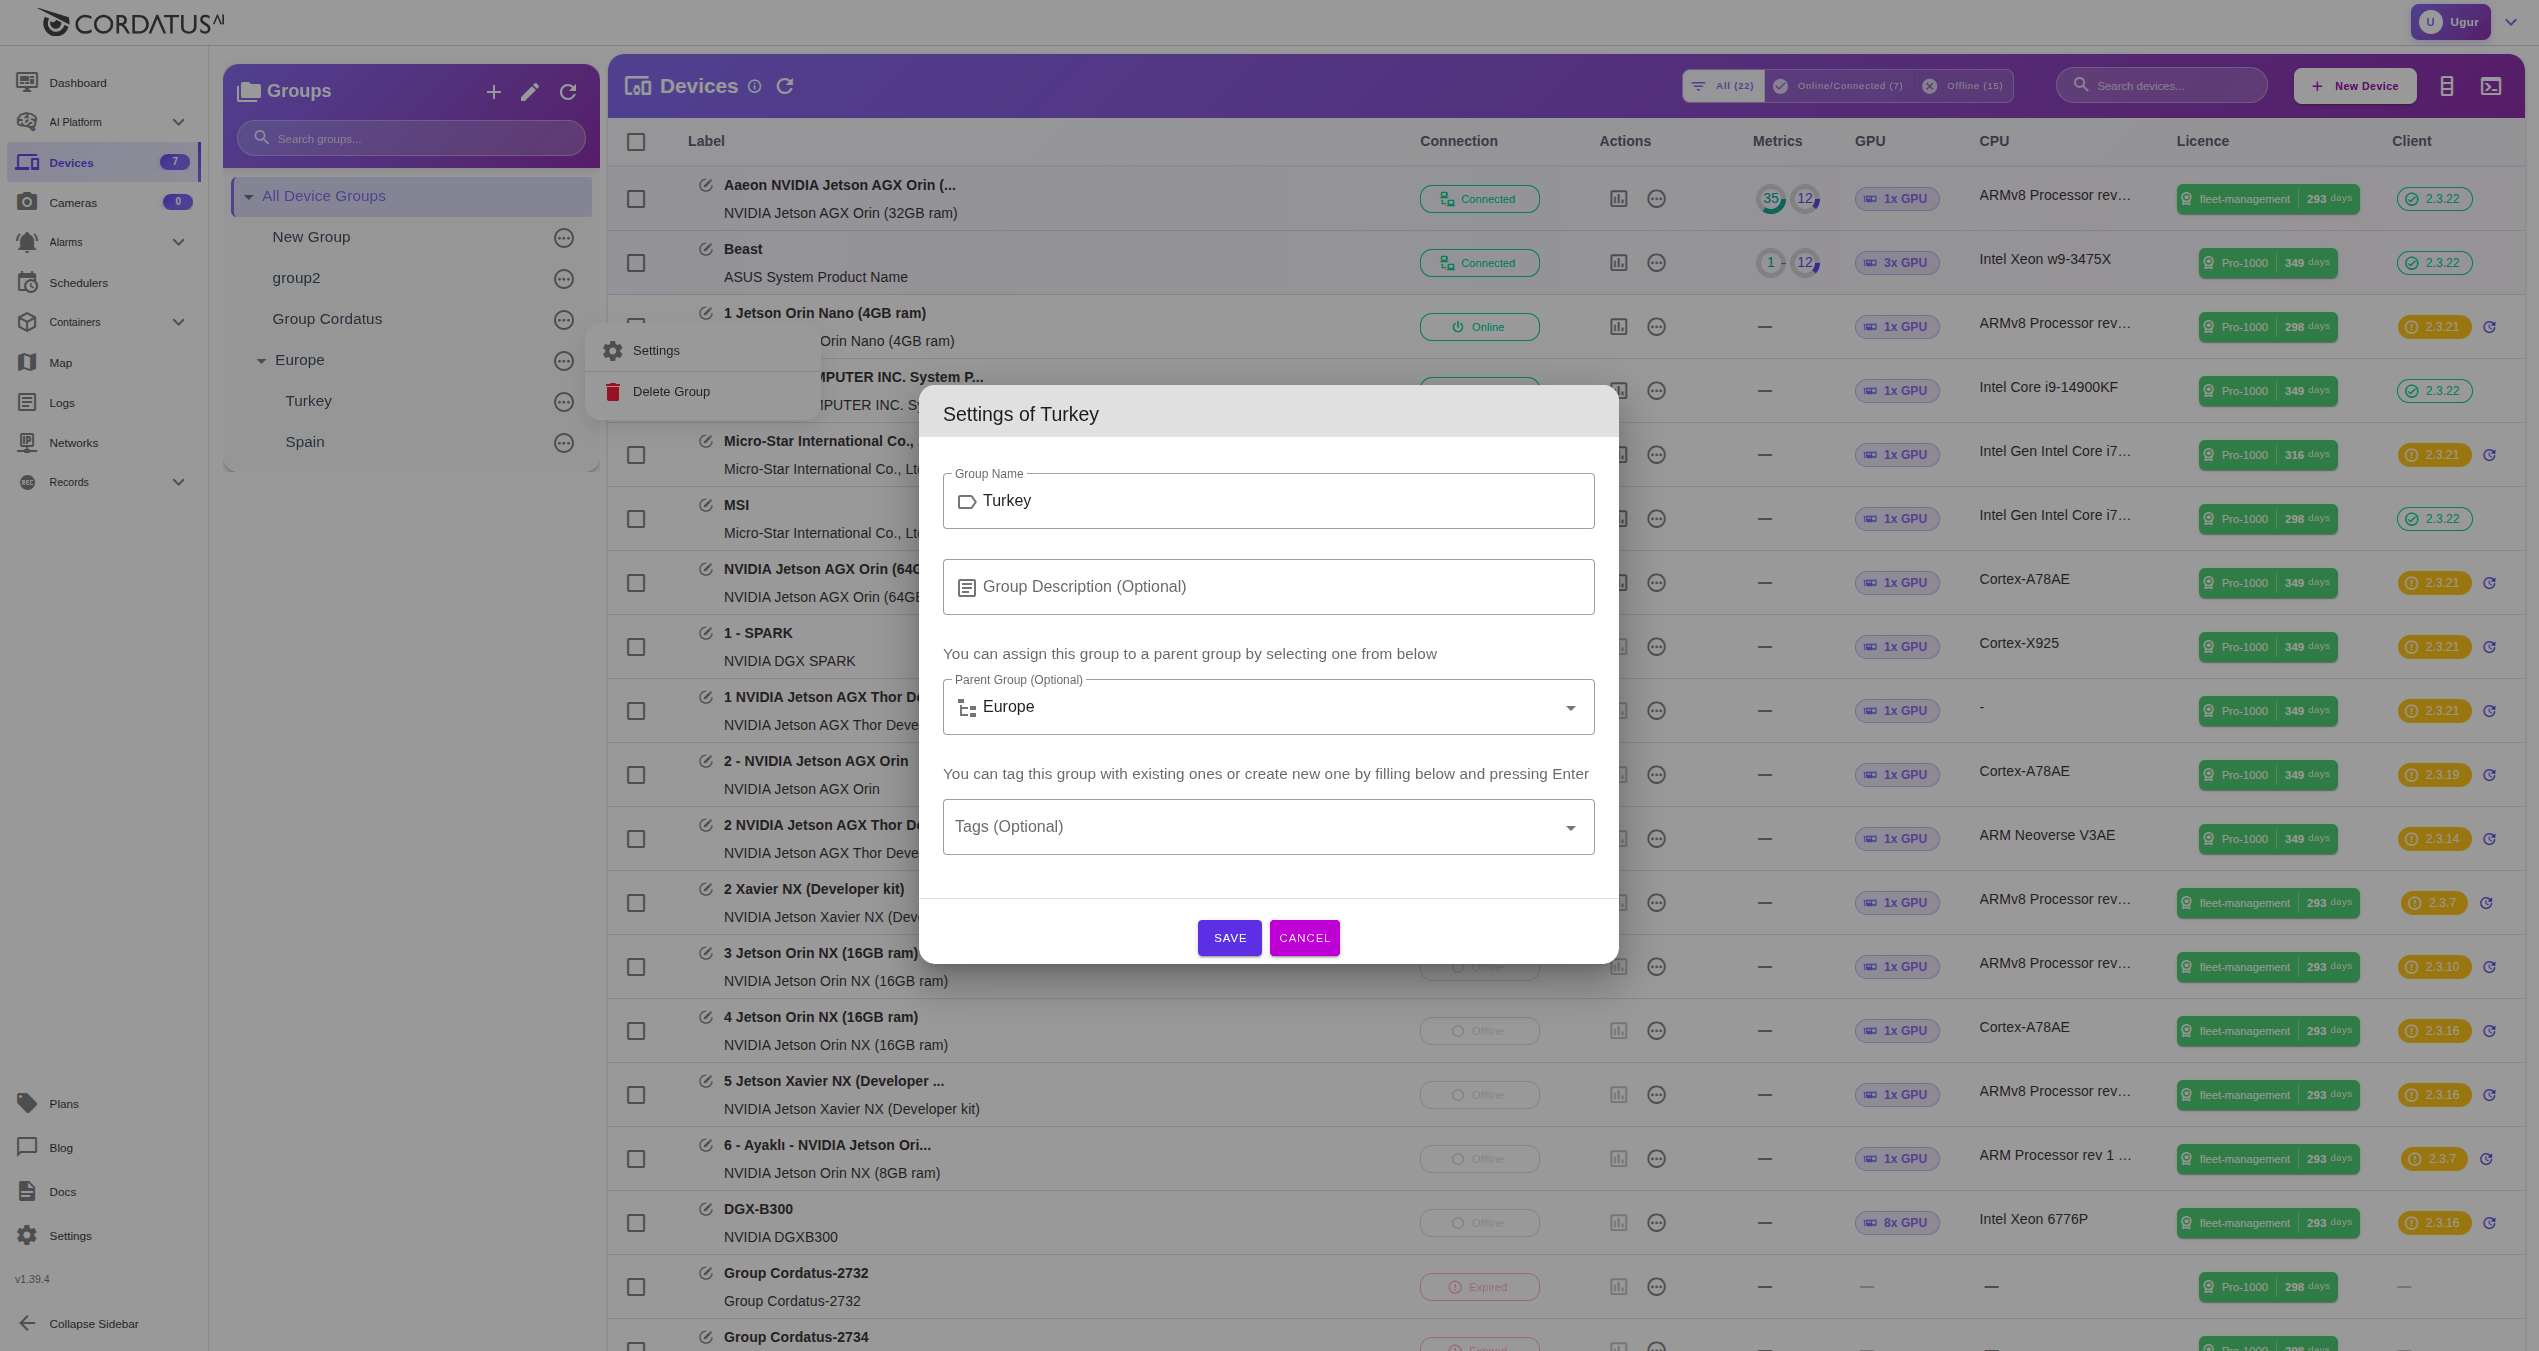Filter devices by Offline status
2539x1351 pixels.
(1962, 86)
